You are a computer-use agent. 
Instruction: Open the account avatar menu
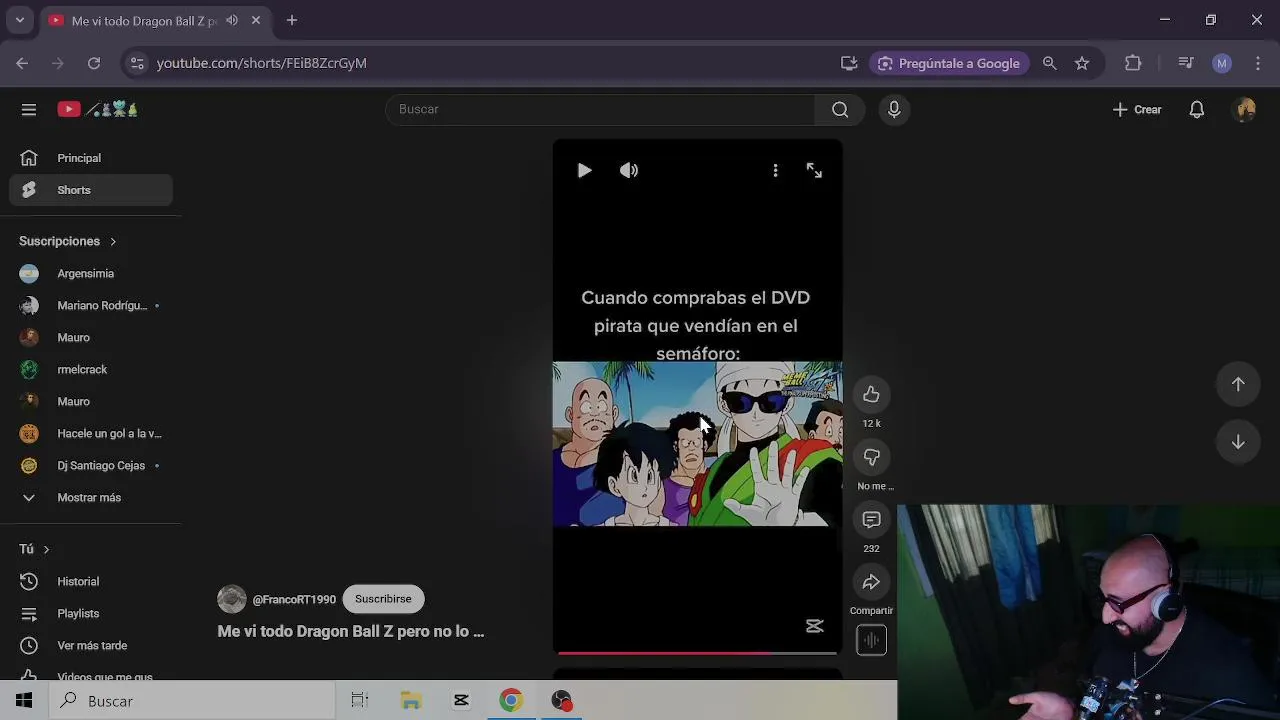1245,109
